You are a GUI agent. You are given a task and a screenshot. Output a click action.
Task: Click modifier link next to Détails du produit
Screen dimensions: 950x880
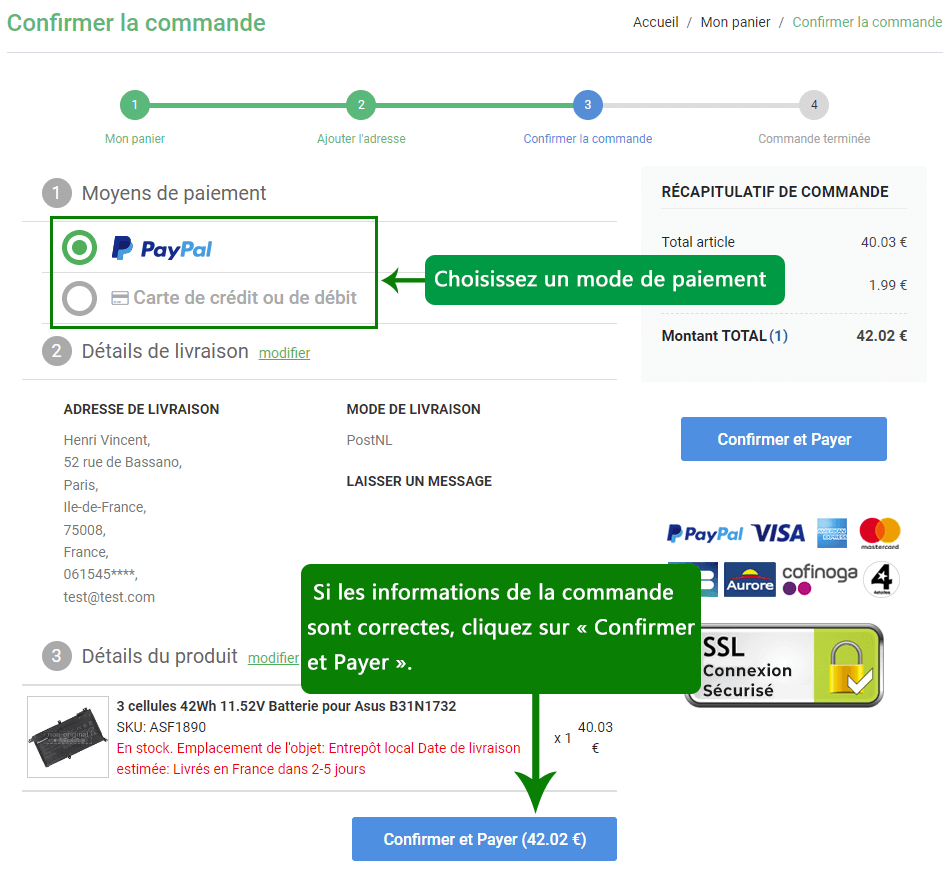[273, 658]
